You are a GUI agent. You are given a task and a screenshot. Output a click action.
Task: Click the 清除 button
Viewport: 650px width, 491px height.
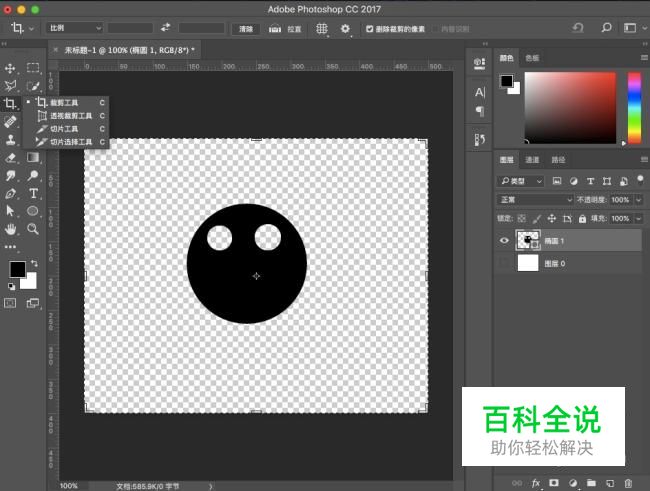tap(245, 29)
